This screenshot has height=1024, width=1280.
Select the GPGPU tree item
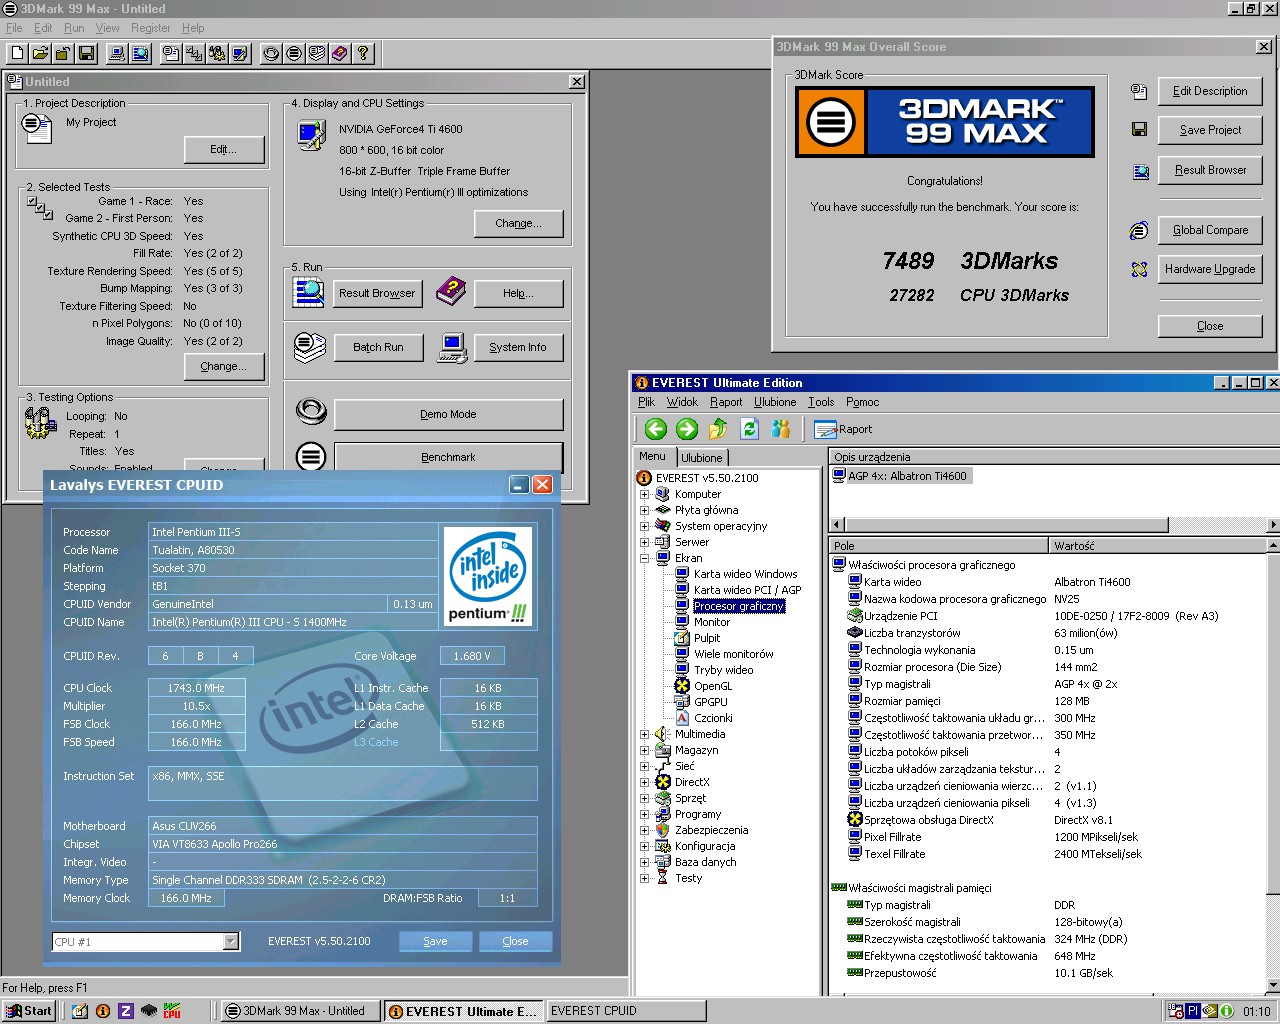711,702
